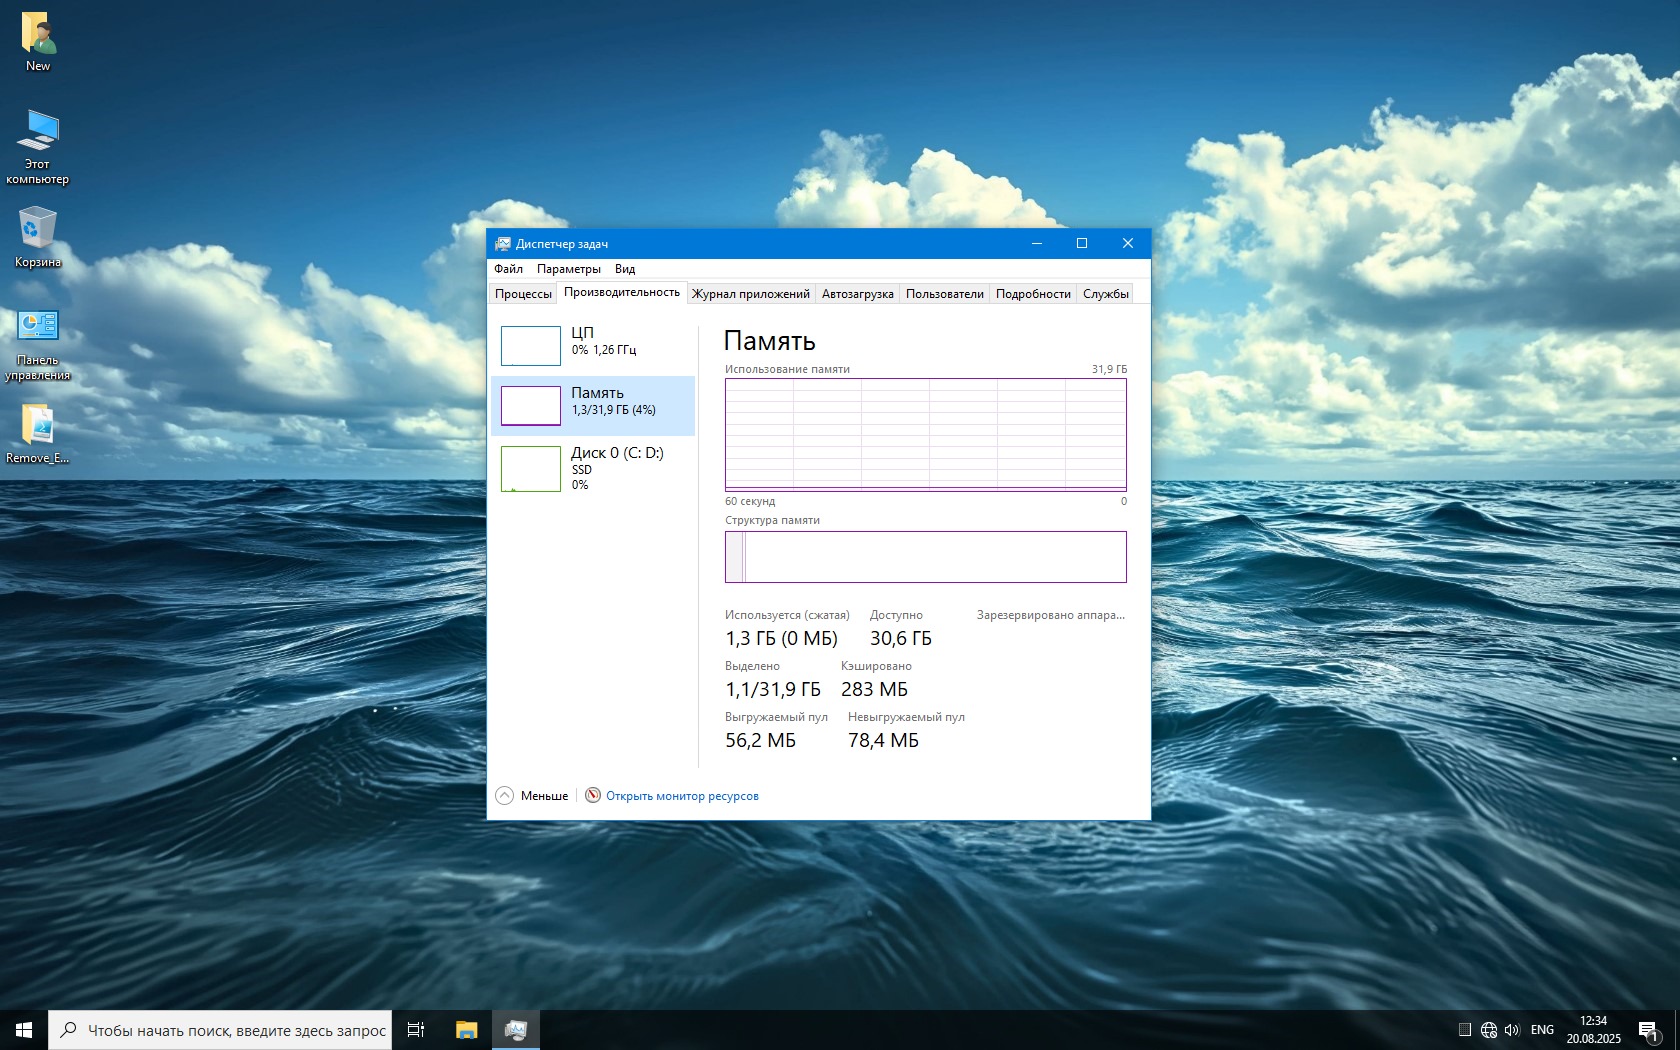Click the Task View taskbar icon
The height and width of the screenshot is (1050, 1680).
click(416, 1030)
